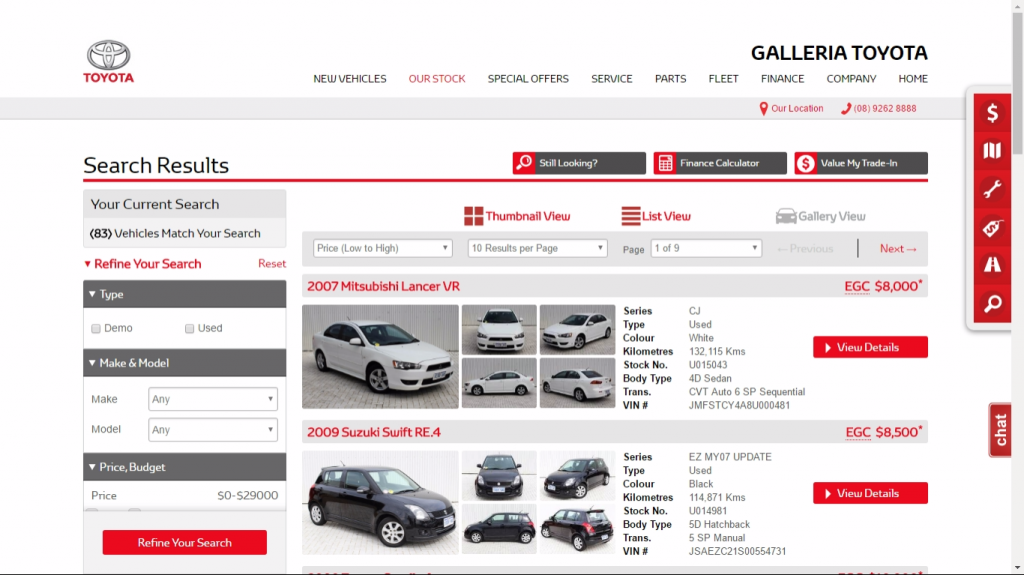The image size is (1024, 575).
Task: Switch to Gallery View
Action: [821, 216]
